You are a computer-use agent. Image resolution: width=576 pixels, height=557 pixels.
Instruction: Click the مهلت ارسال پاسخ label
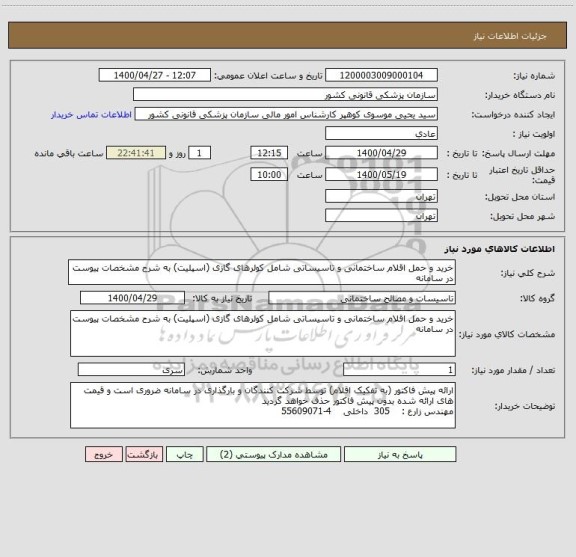coord(518,154)
